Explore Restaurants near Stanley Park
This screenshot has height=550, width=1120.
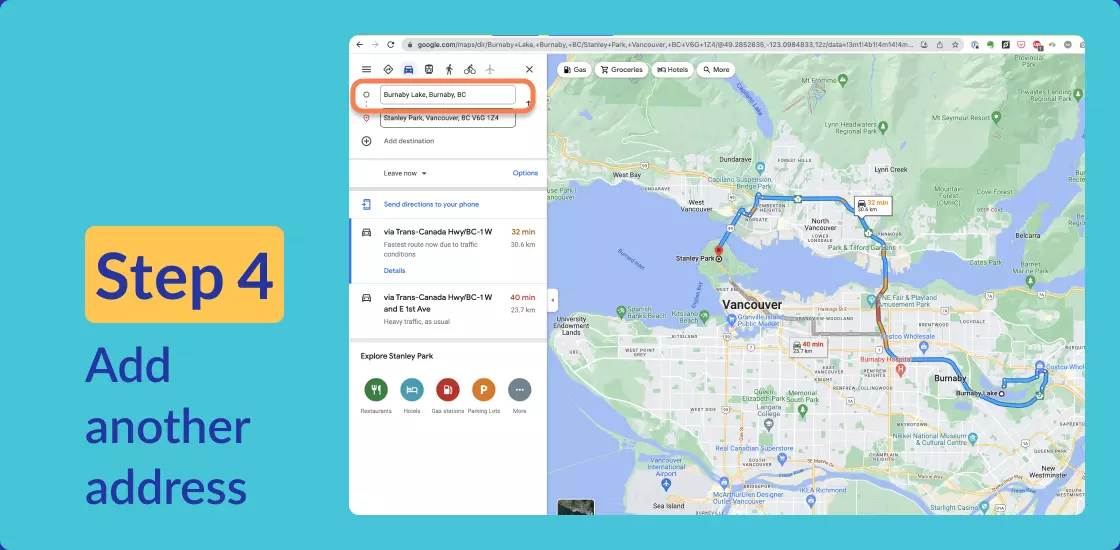pos(376,390)
